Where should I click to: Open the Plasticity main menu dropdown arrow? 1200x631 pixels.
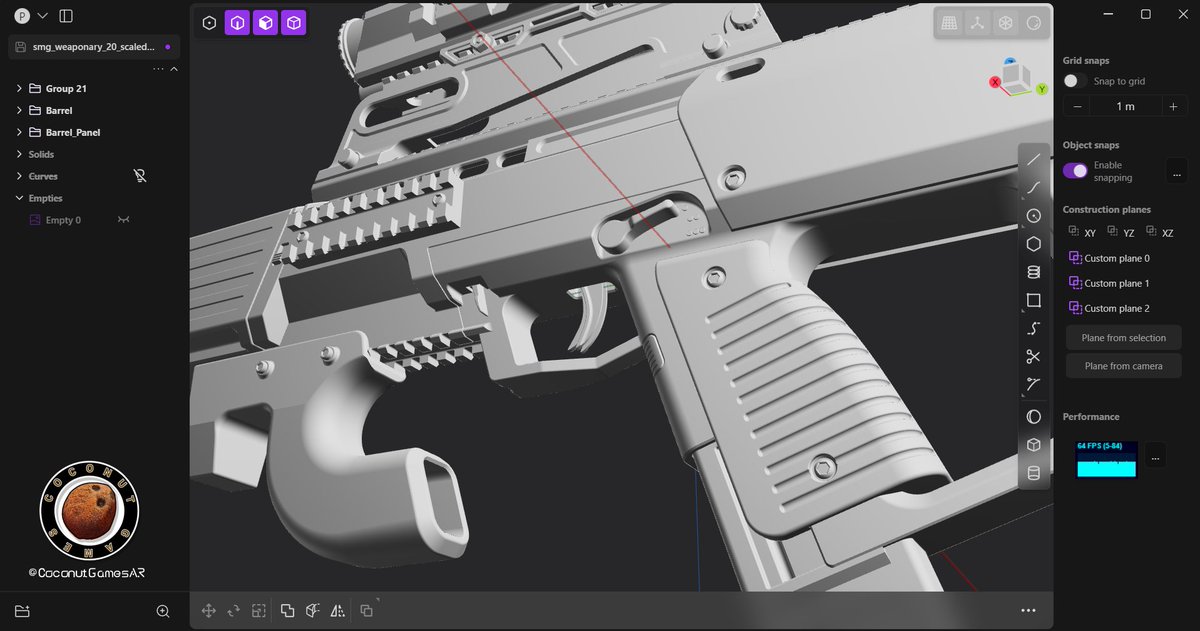point(42,16)
